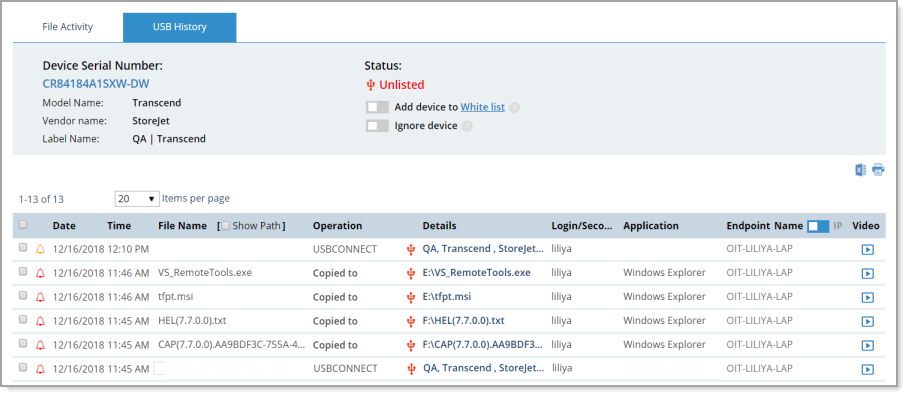Toggle the Ignore device switch
The height and width of the screenshot is (397, 908).
click(377, 126)
